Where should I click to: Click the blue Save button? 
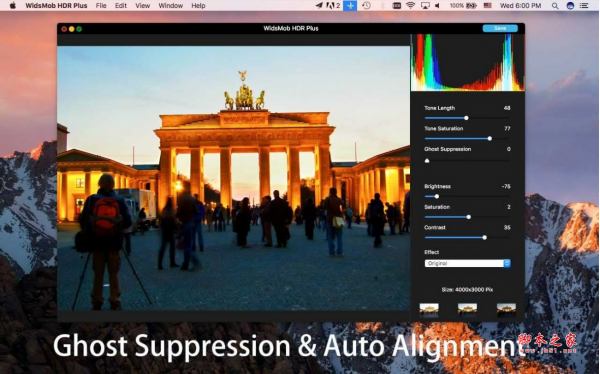coord(500,28)
